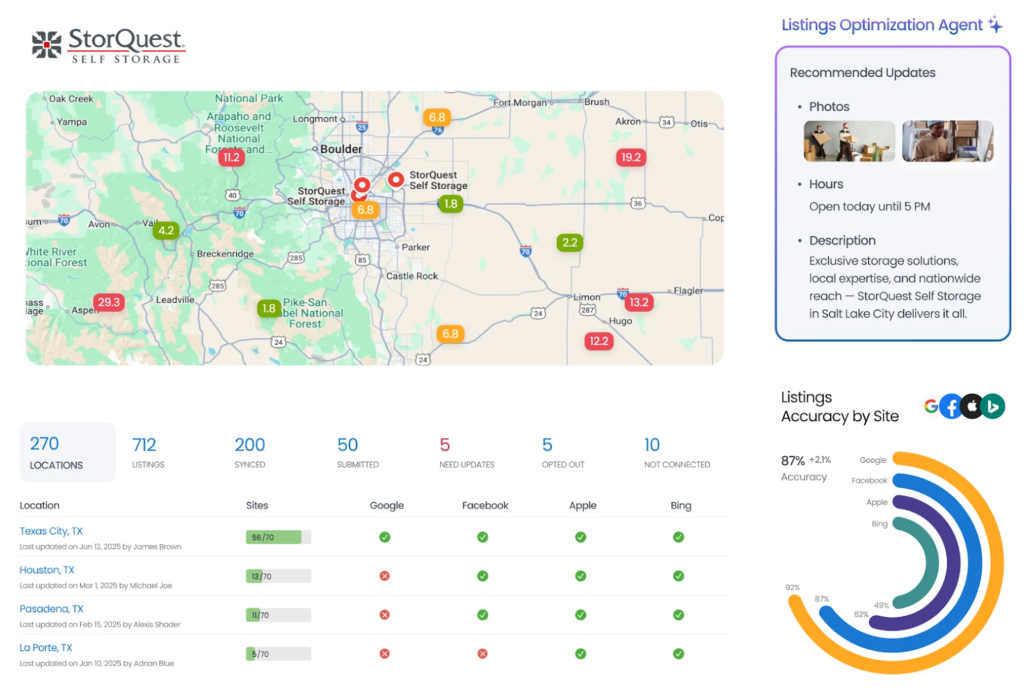Select the 6.8 orange cluster marker near Boulder
Viewport: 1024px width, 692px height.
pos(366,210)
